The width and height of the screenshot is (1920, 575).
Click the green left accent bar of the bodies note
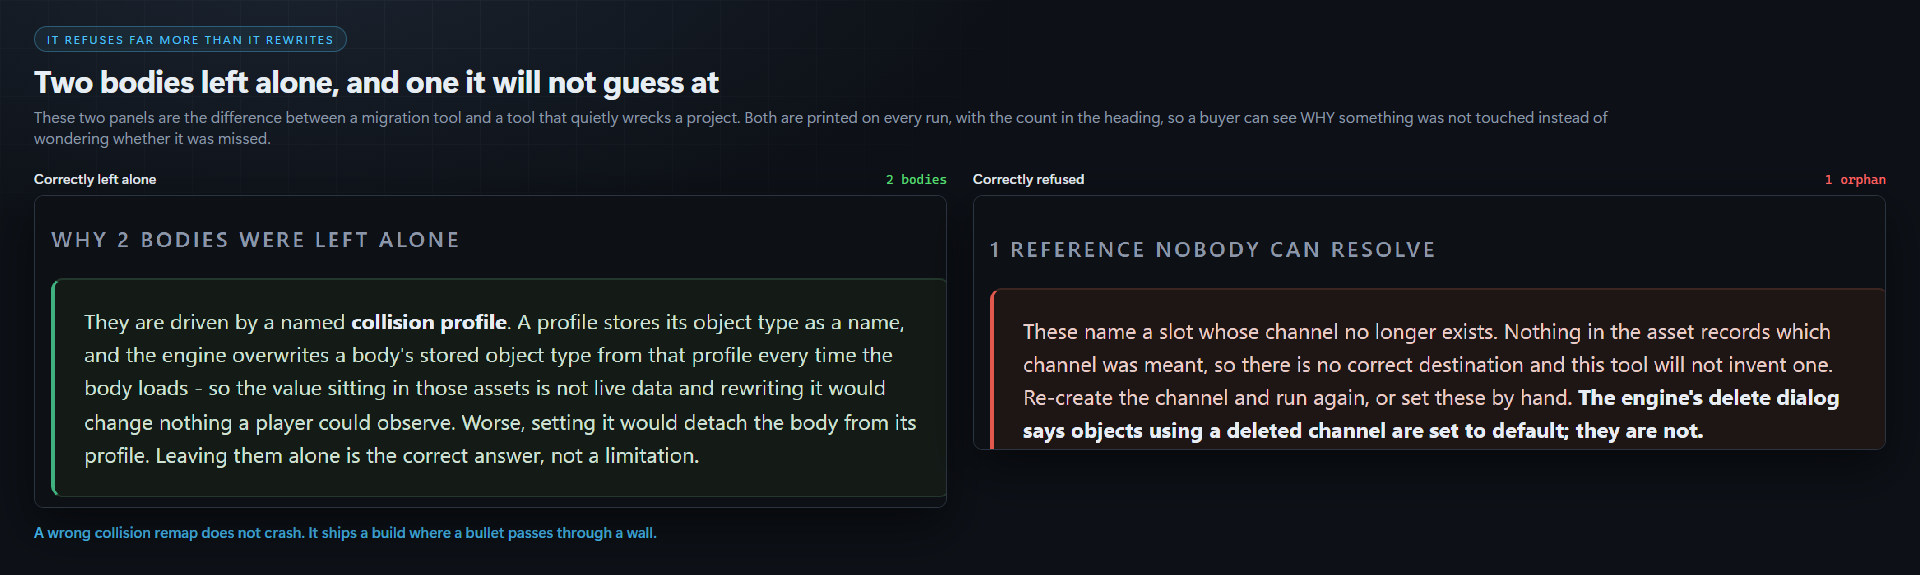54,388
